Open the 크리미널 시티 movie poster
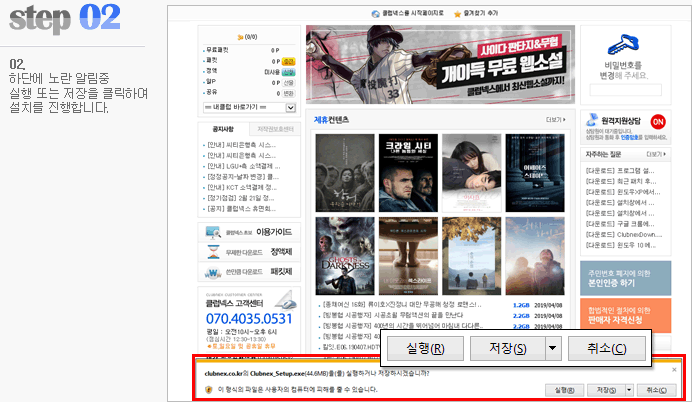 408,173
